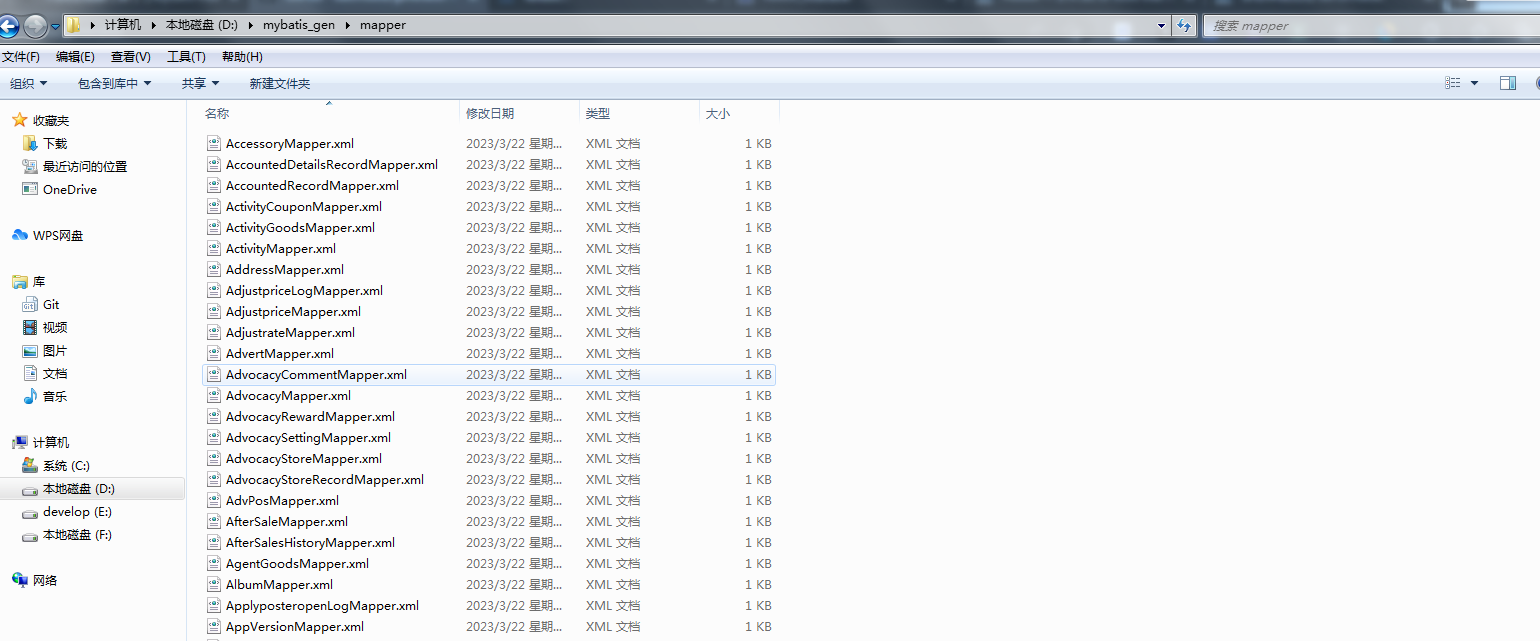Open the help question mark icon
Image resolution: width=1540 pixels, height=641 pixels.
click(1535, 84)
